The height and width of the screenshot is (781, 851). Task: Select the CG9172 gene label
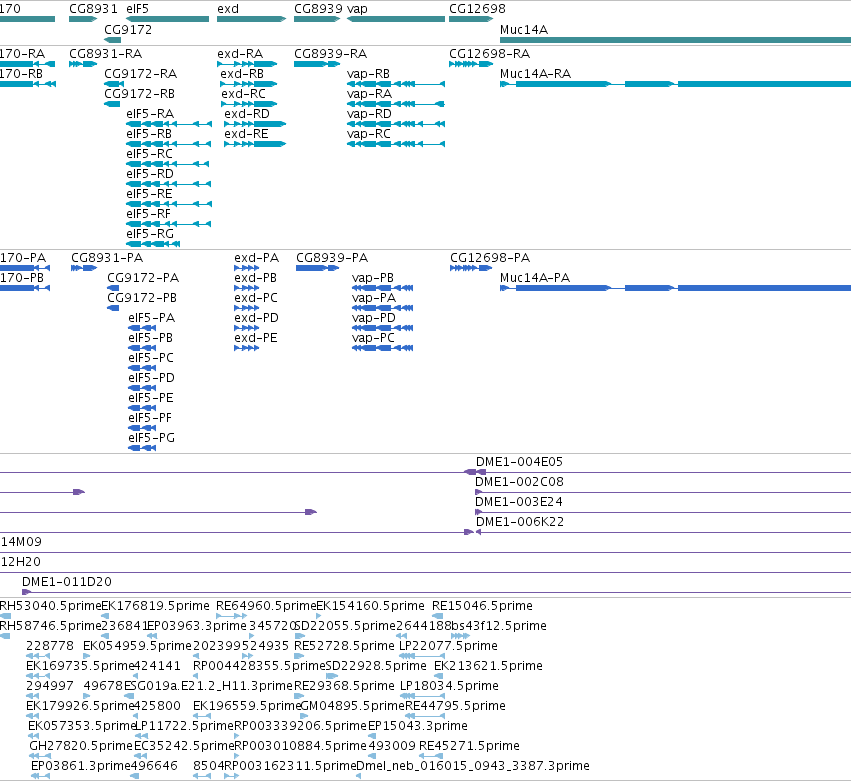[128, 30]
